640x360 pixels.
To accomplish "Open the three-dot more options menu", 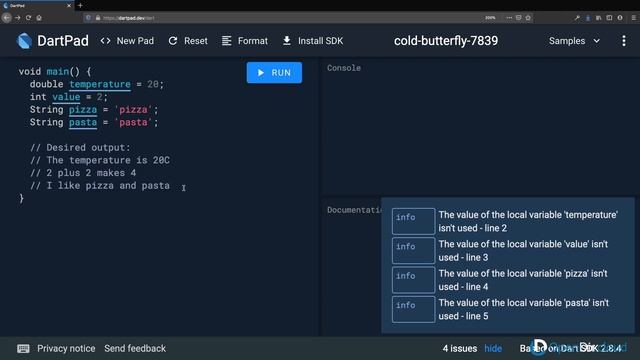I will [624, 41].
